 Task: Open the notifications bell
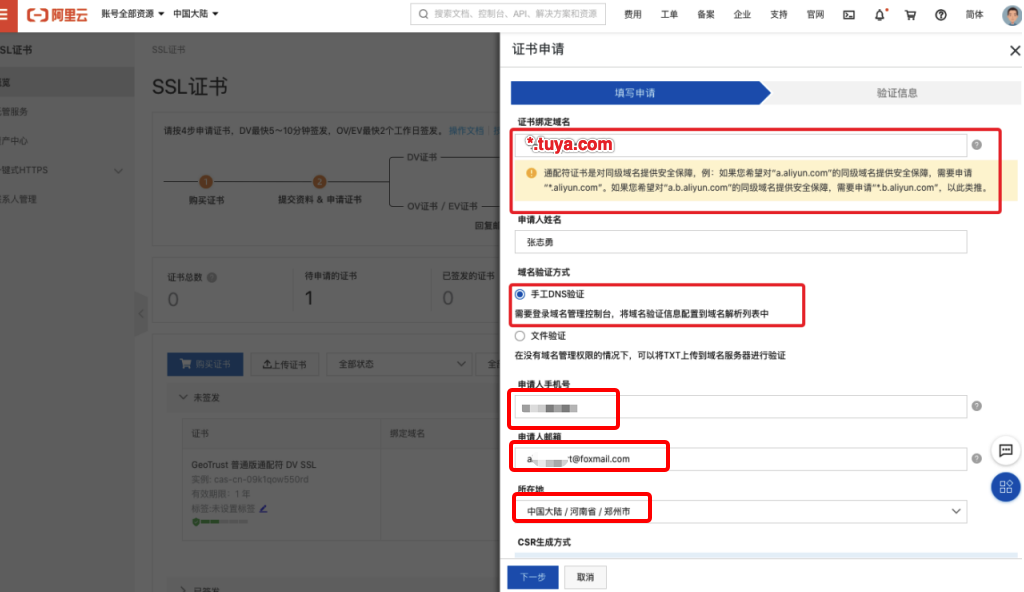[880, 14]
